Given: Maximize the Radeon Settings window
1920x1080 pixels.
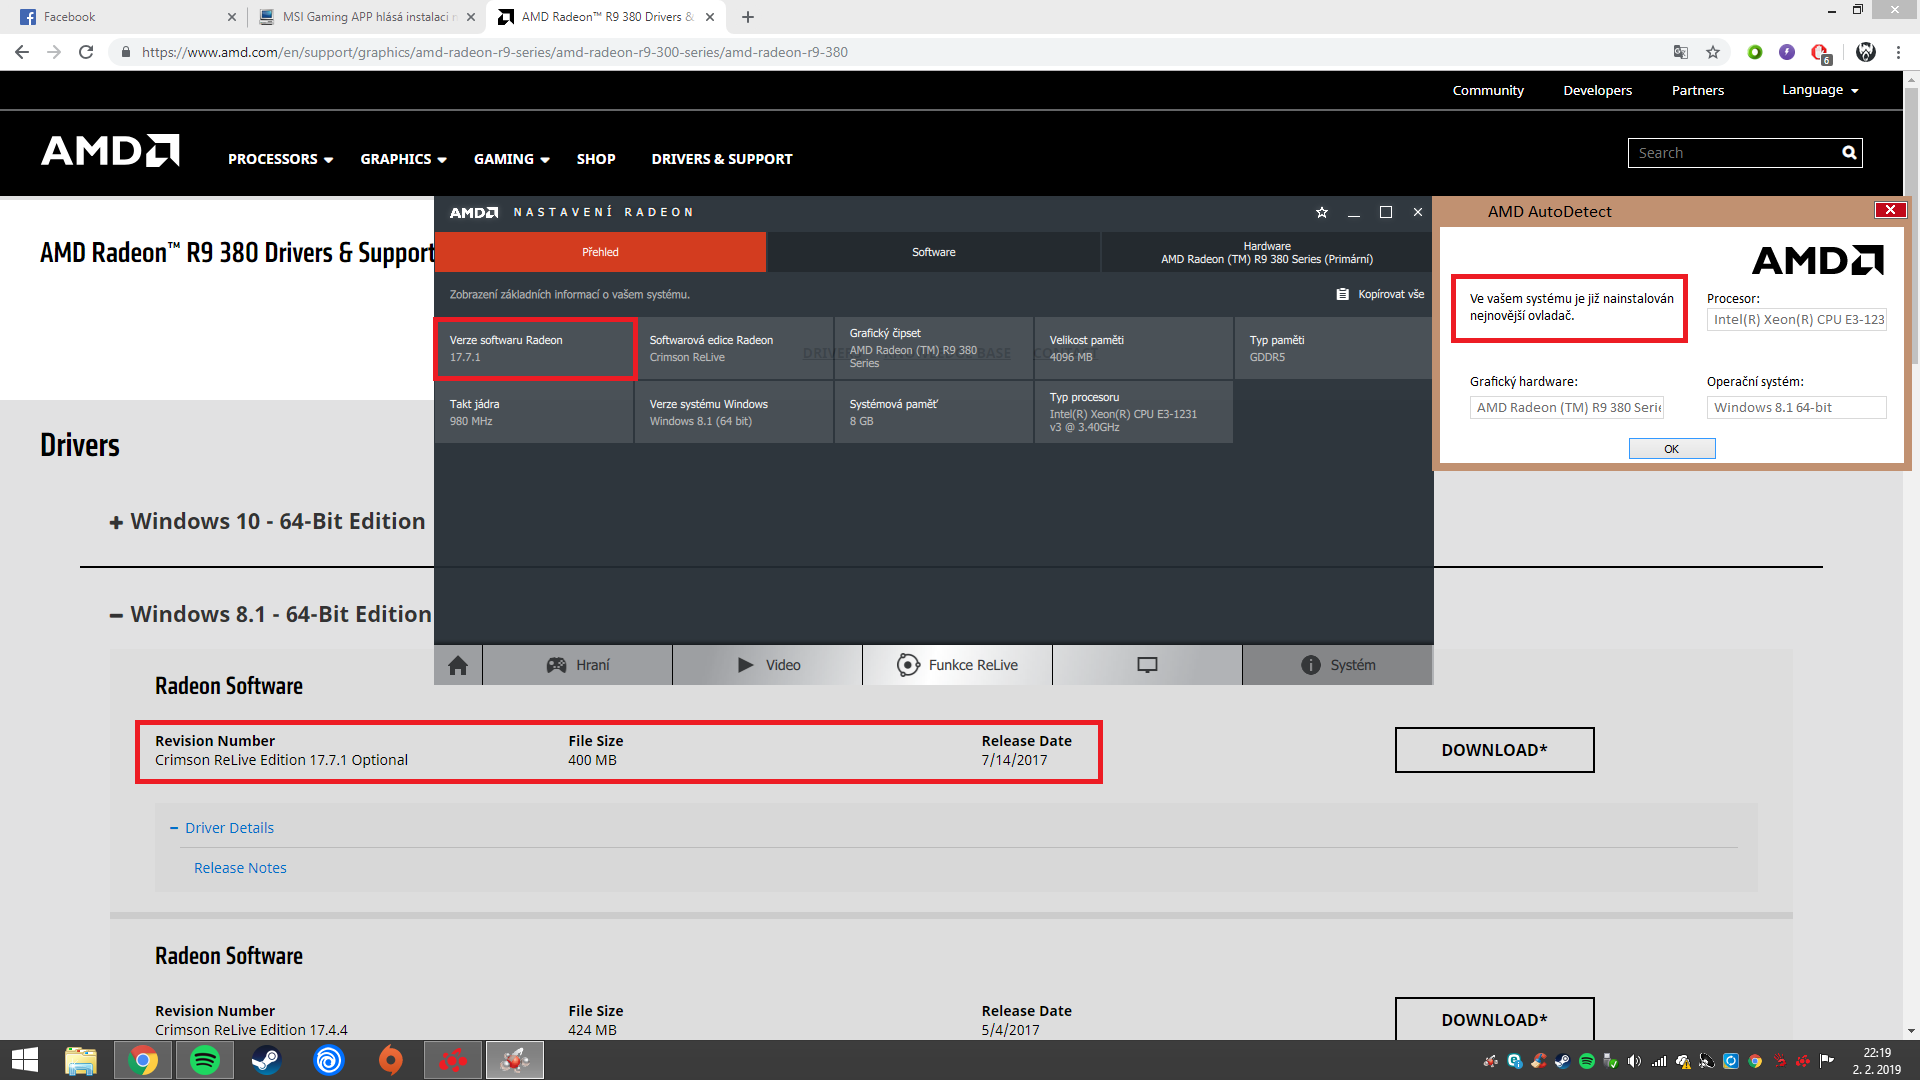Looking at the screenshot, I should coord(1386,212).
